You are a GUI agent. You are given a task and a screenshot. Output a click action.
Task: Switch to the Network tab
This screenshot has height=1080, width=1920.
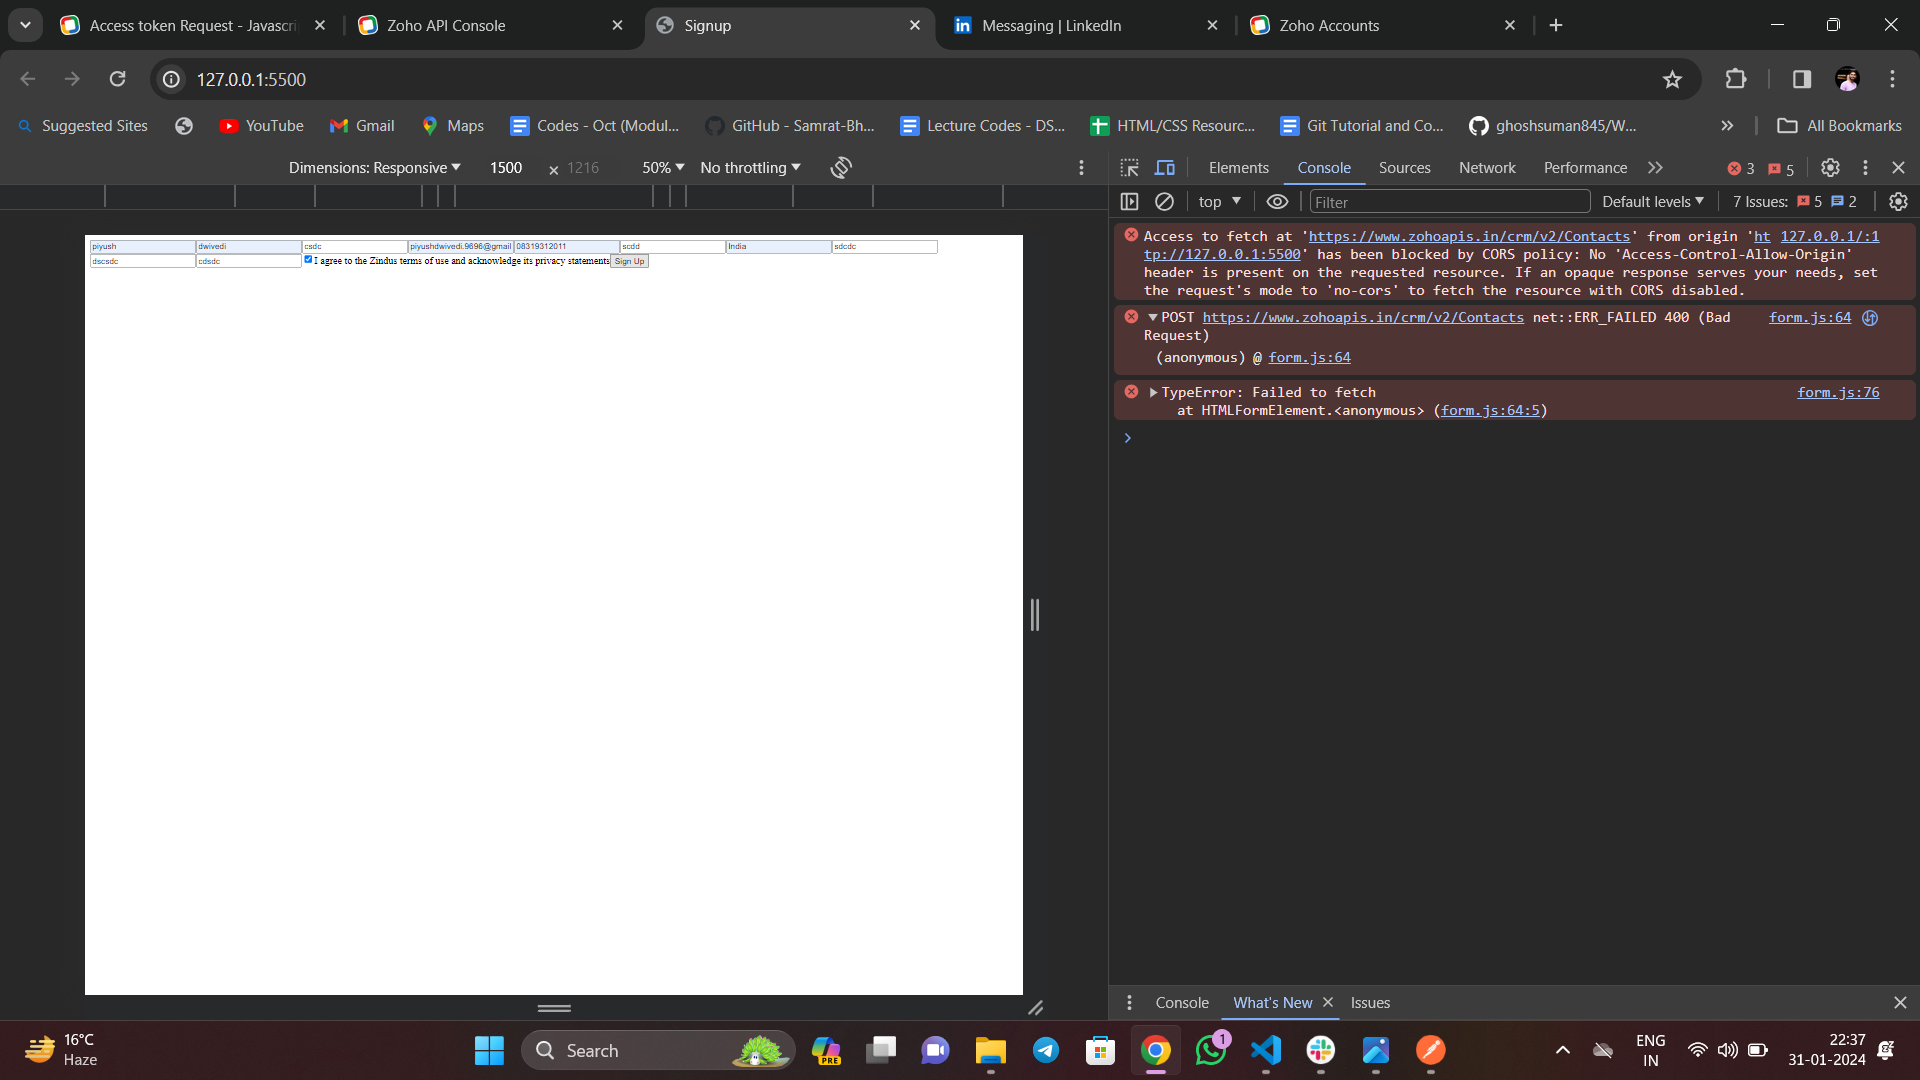(1486, 168)
